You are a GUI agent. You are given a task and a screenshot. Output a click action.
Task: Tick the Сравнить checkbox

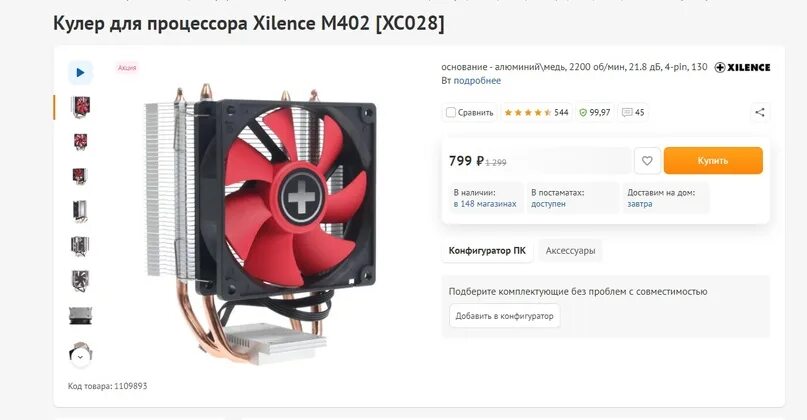tap(451, 112)
